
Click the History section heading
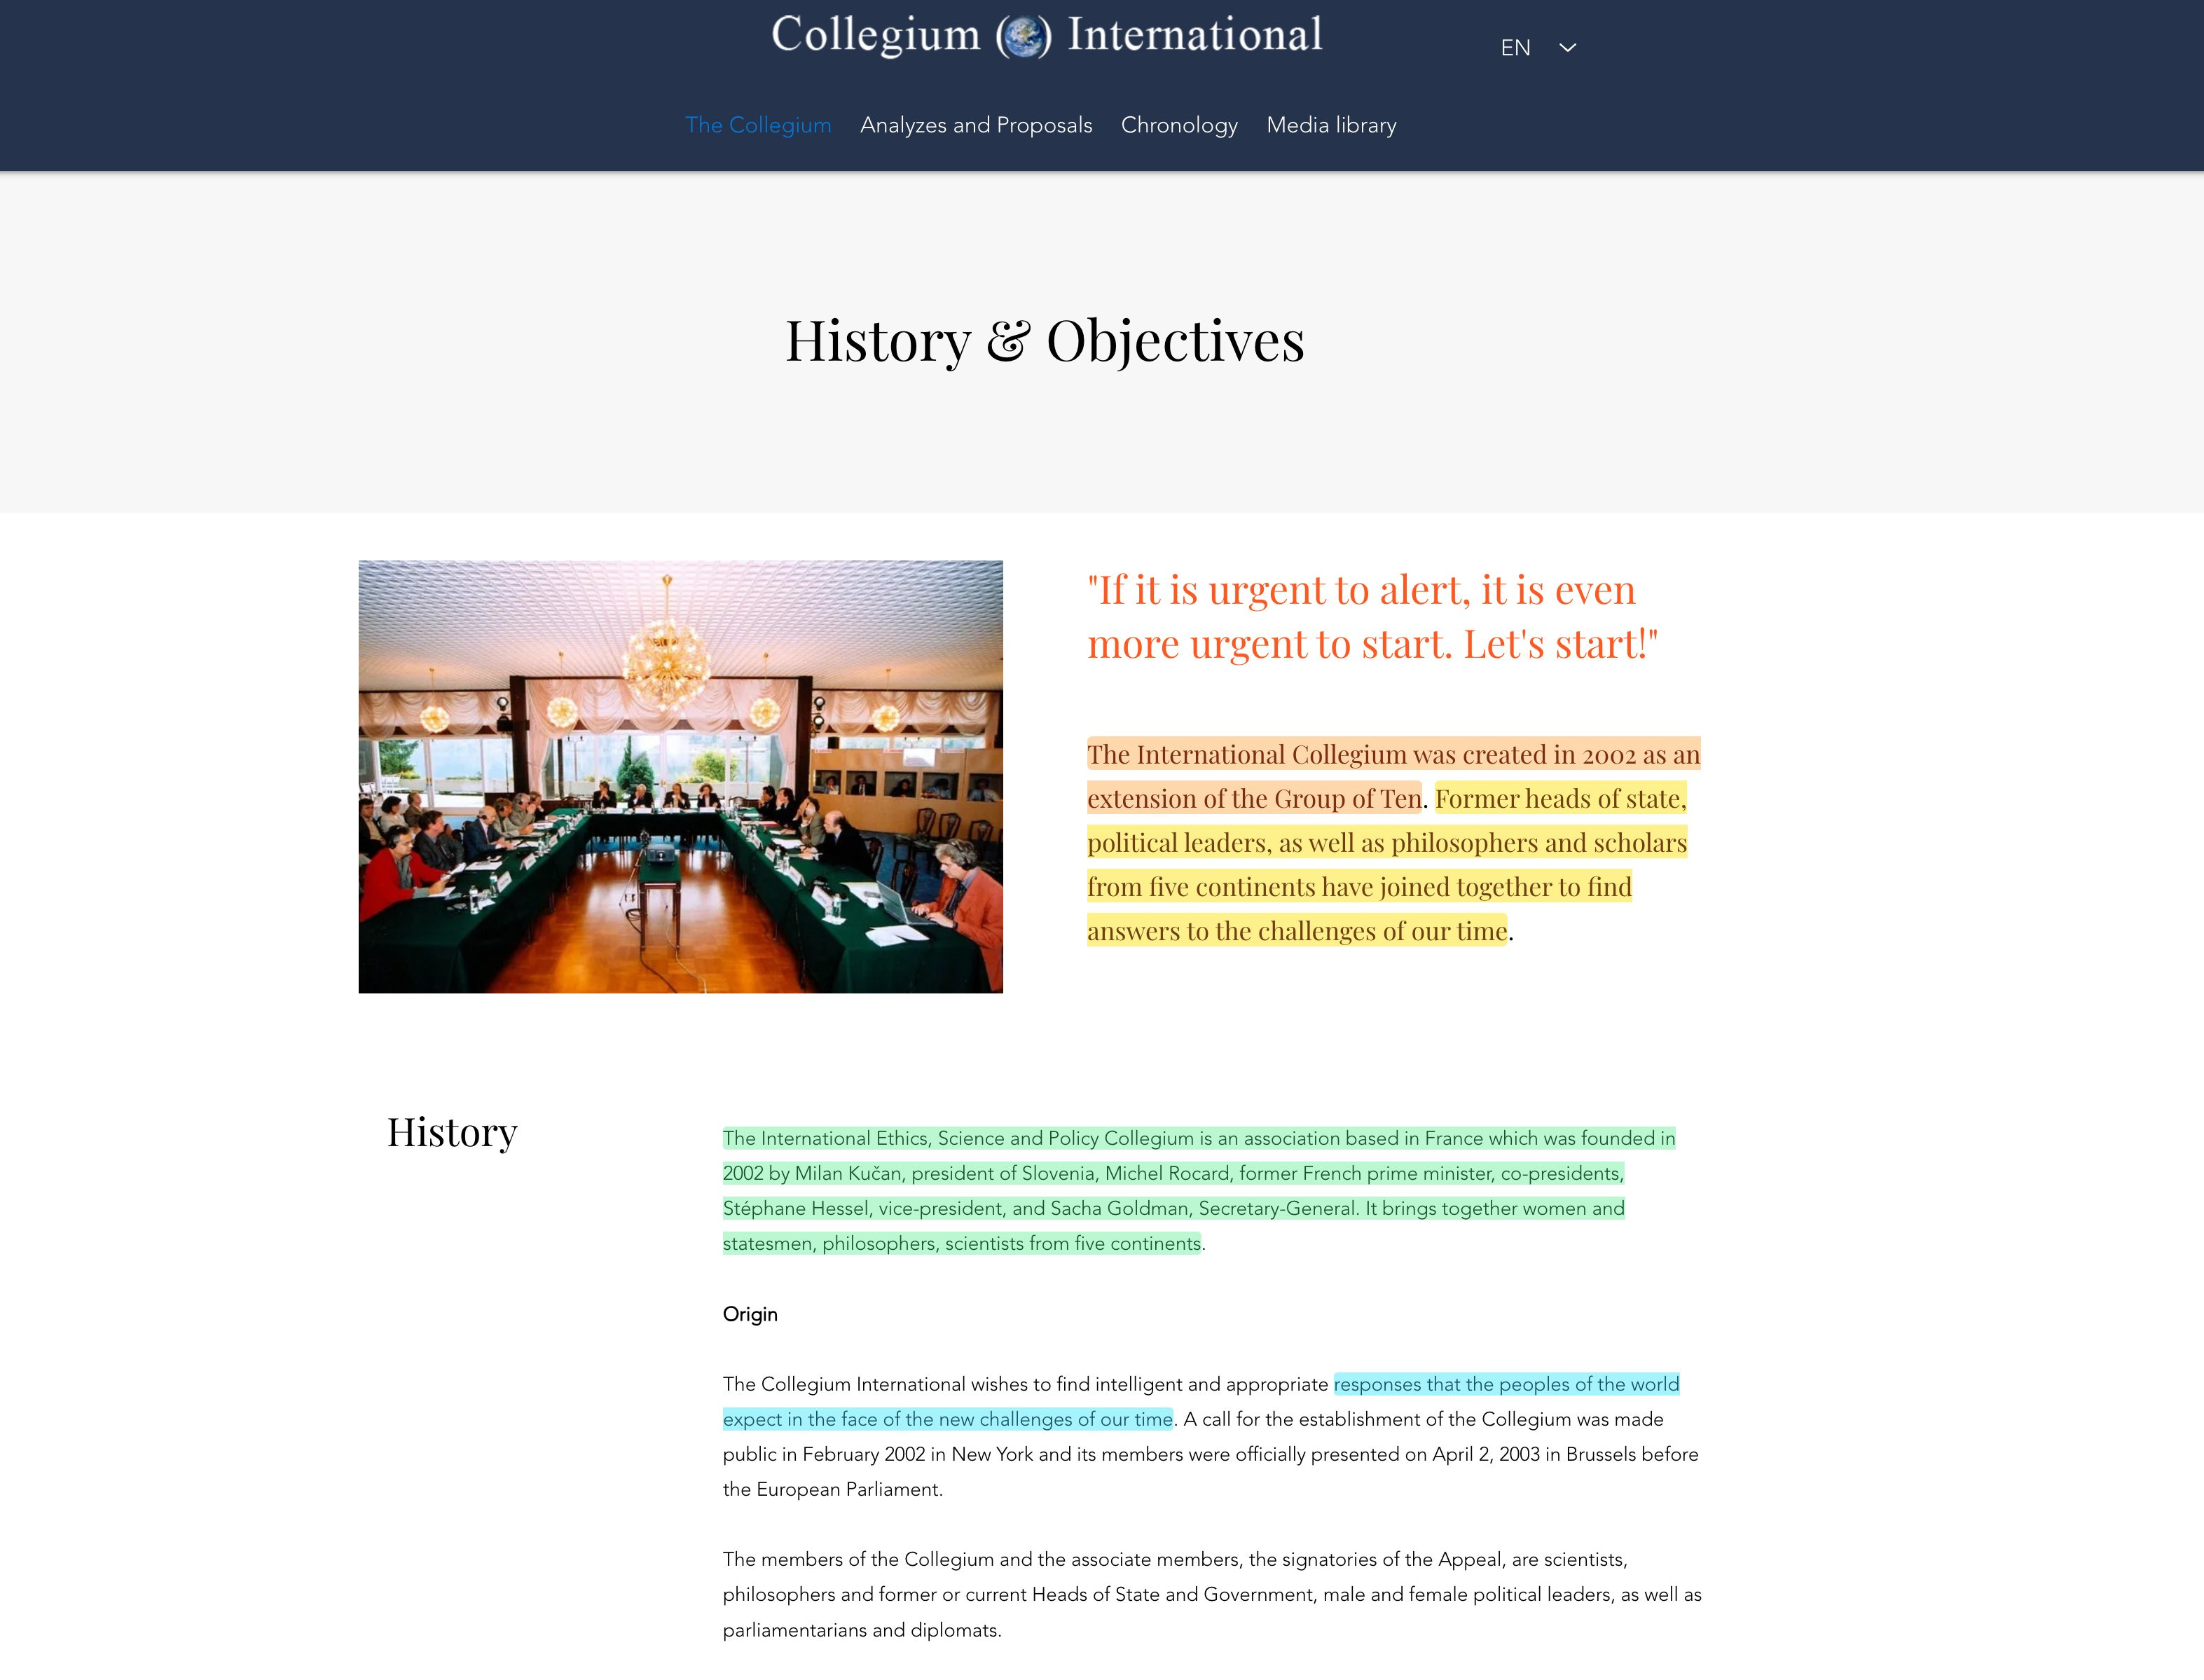(x=452, y=1132)
